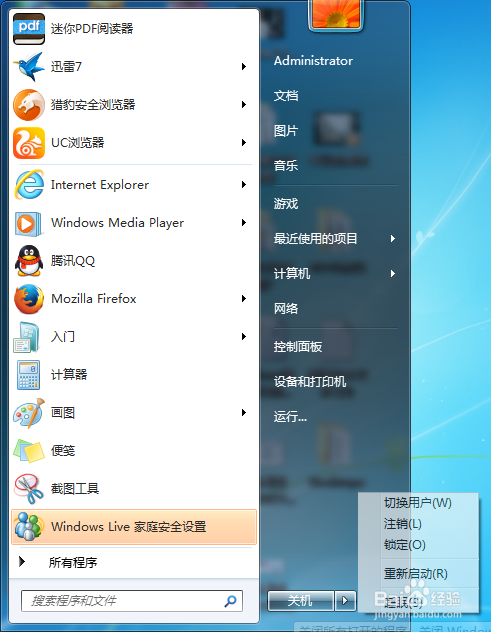Expand the 最近使用的项目 submenu arrow
The image size is (491, 632).
(393, 239)
